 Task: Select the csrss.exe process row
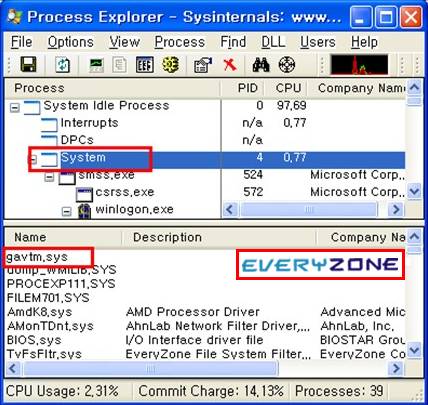205,192
